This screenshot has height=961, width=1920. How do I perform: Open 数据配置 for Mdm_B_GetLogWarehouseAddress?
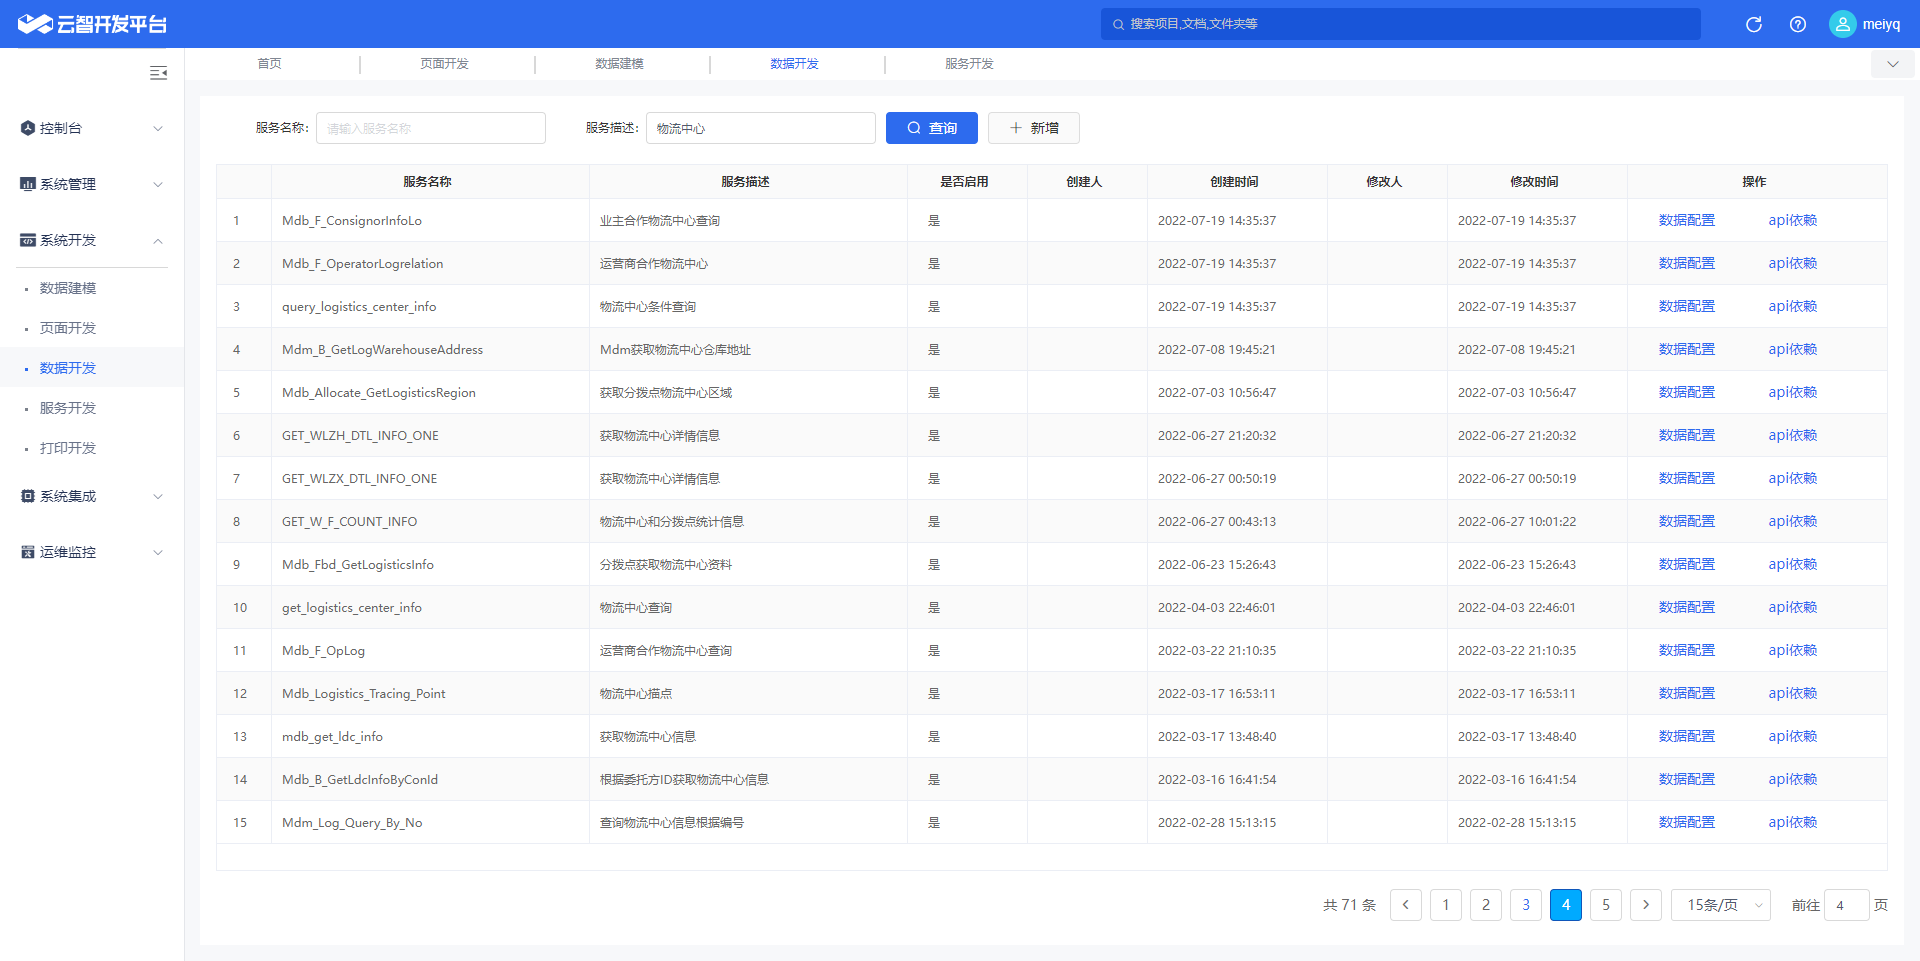click(1686, 349)
